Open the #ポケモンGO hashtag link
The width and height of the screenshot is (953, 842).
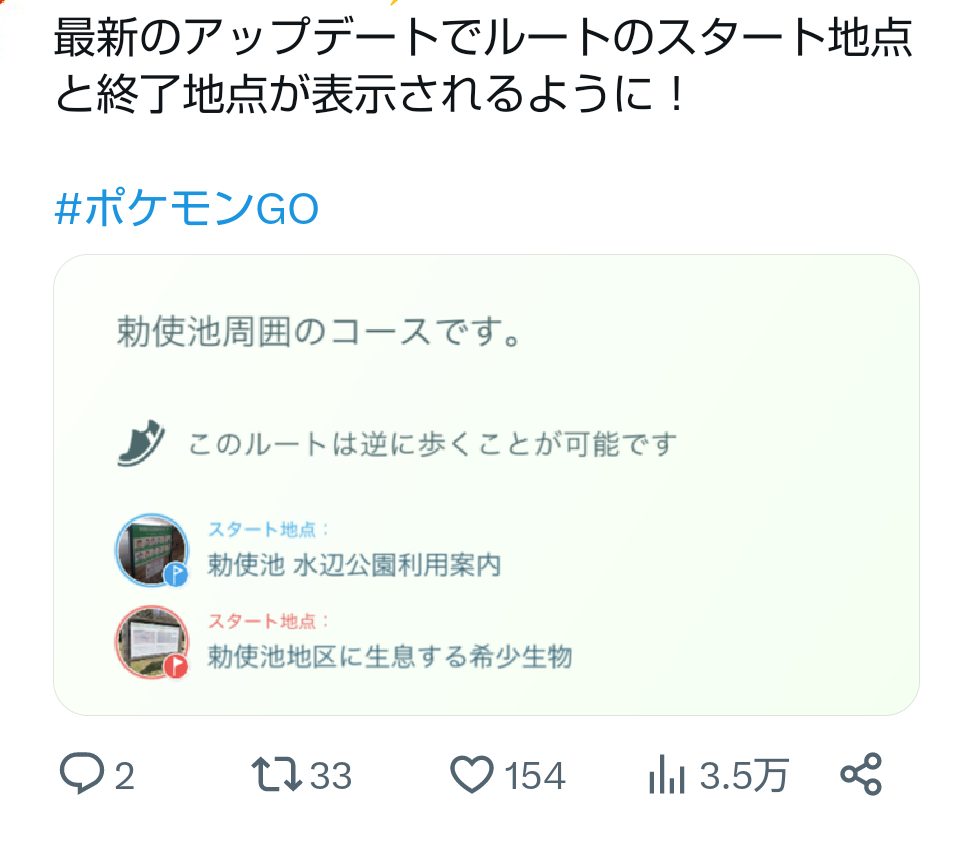tap(187, 209)
